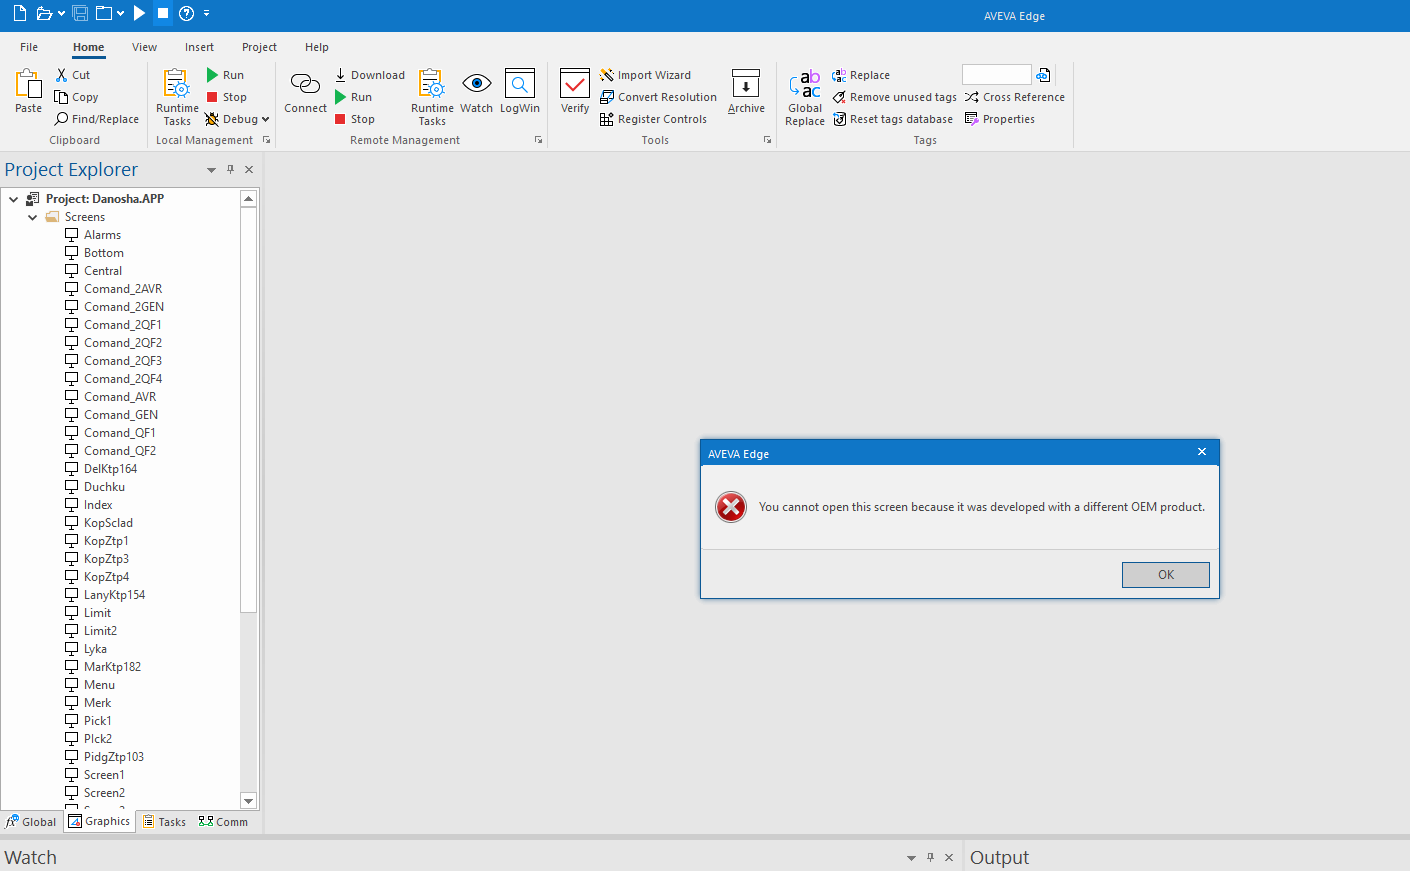
Task: Click the tag browse icon beside input
Action: [1043, 75]
